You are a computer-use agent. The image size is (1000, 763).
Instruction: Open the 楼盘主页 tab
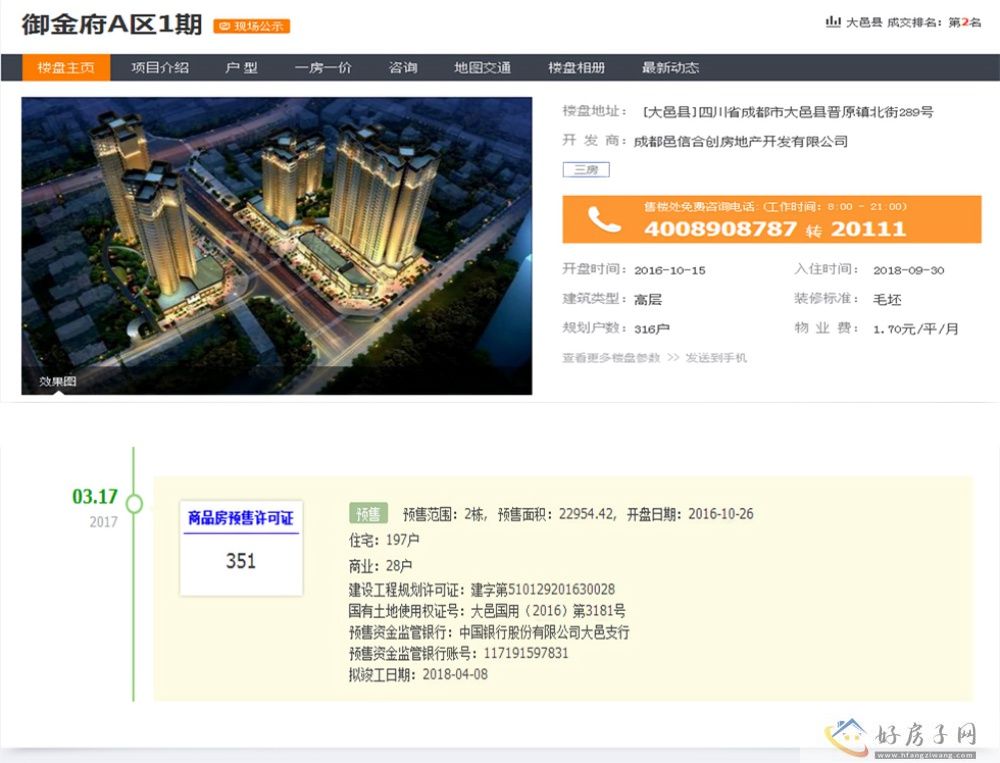66,68
